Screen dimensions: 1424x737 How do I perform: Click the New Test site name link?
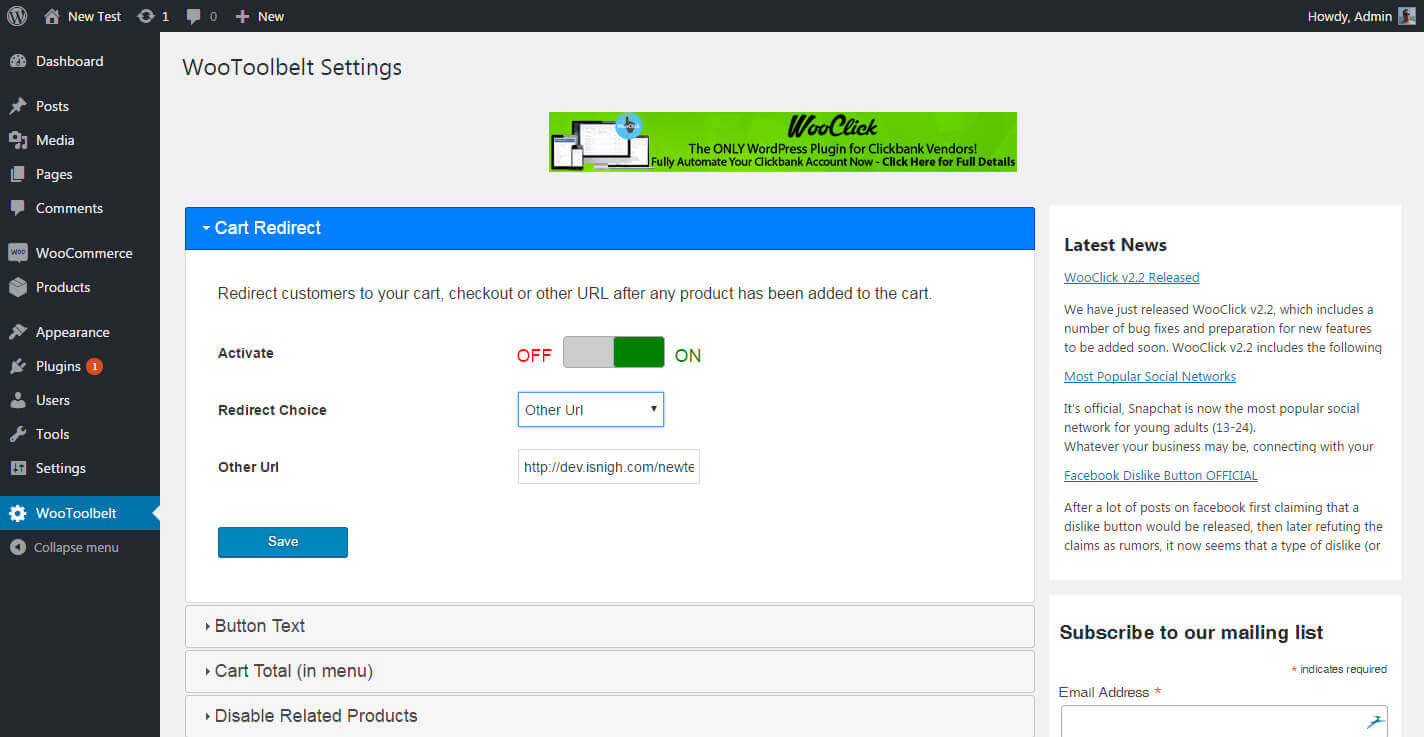click(x=94, y=16)
